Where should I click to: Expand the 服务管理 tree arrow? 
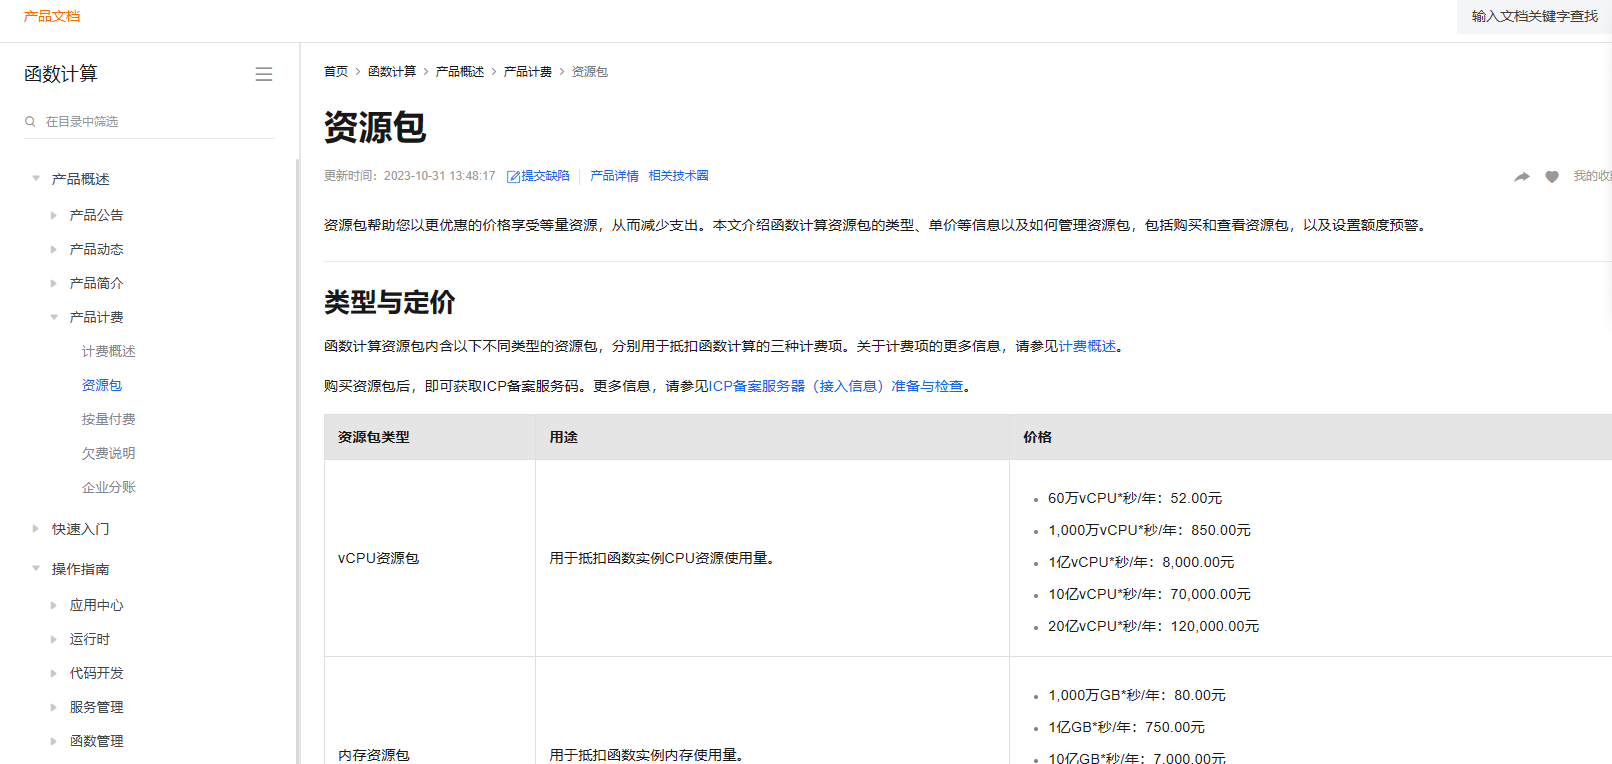pyautogui.click(x=54, y=707)
